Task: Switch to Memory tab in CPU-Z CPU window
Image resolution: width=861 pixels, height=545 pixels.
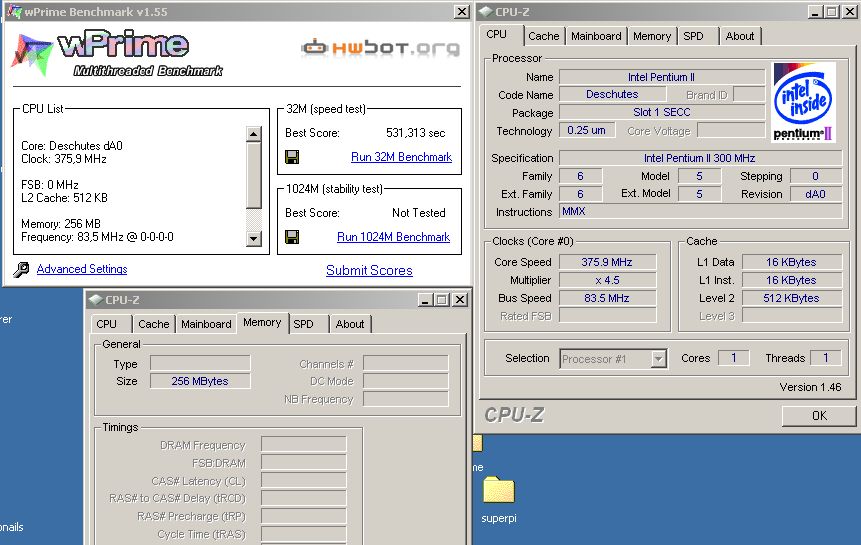Action: [x=652, y=36]
